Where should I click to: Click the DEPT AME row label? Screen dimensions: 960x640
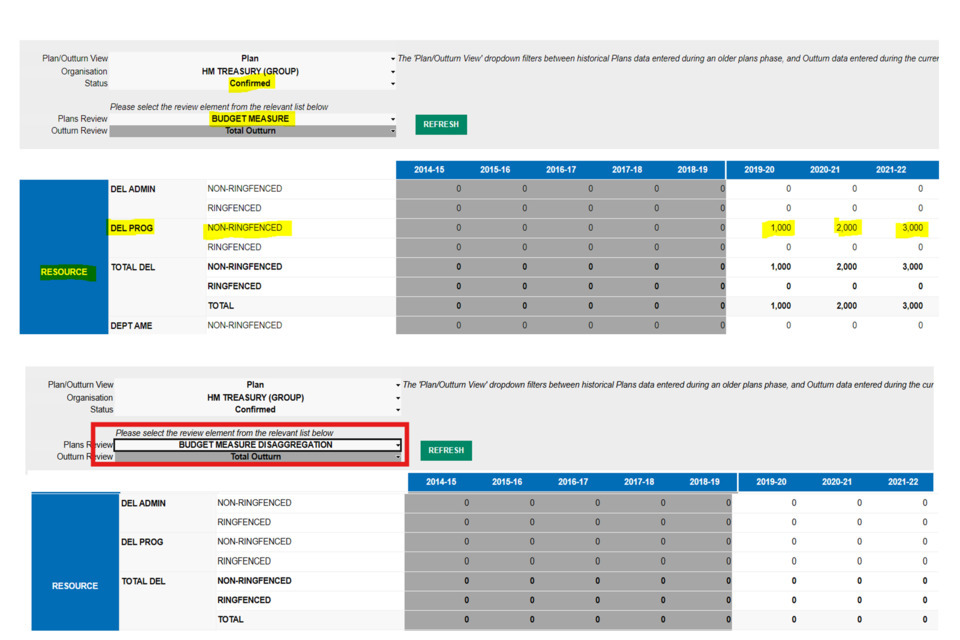[131, 325]
